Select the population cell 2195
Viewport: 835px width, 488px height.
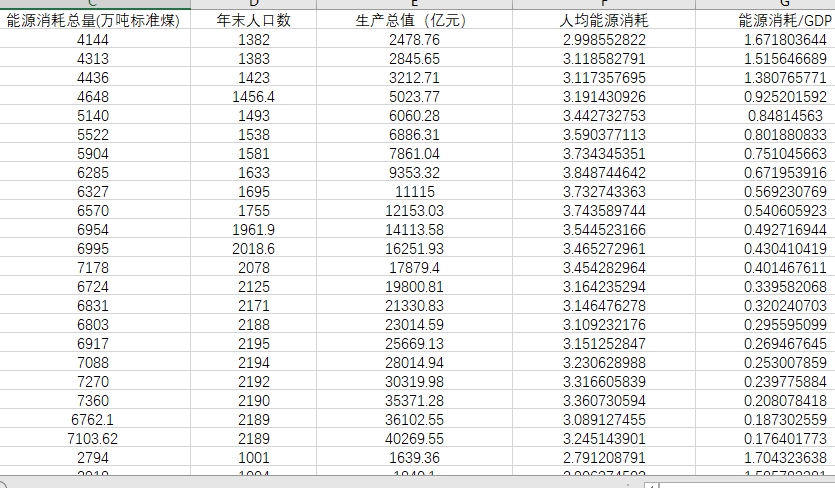(253, 344)
